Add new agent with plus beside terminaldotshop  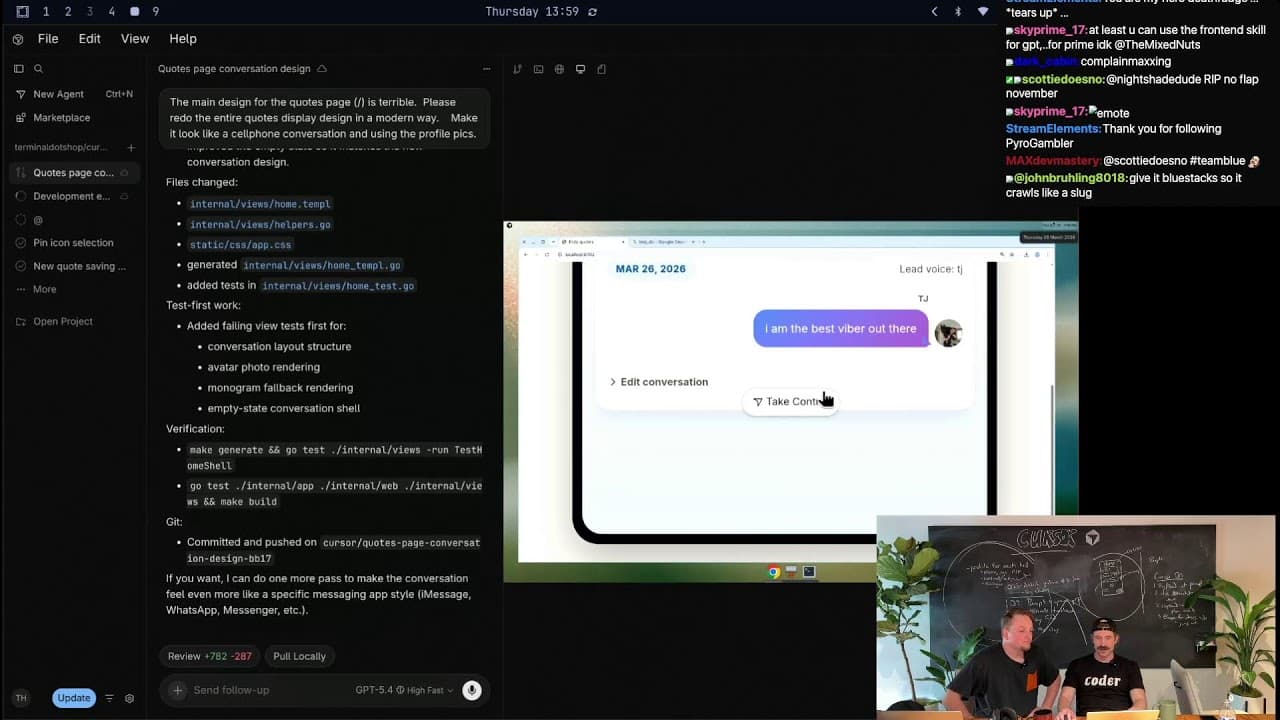click(x=130, y=148)
